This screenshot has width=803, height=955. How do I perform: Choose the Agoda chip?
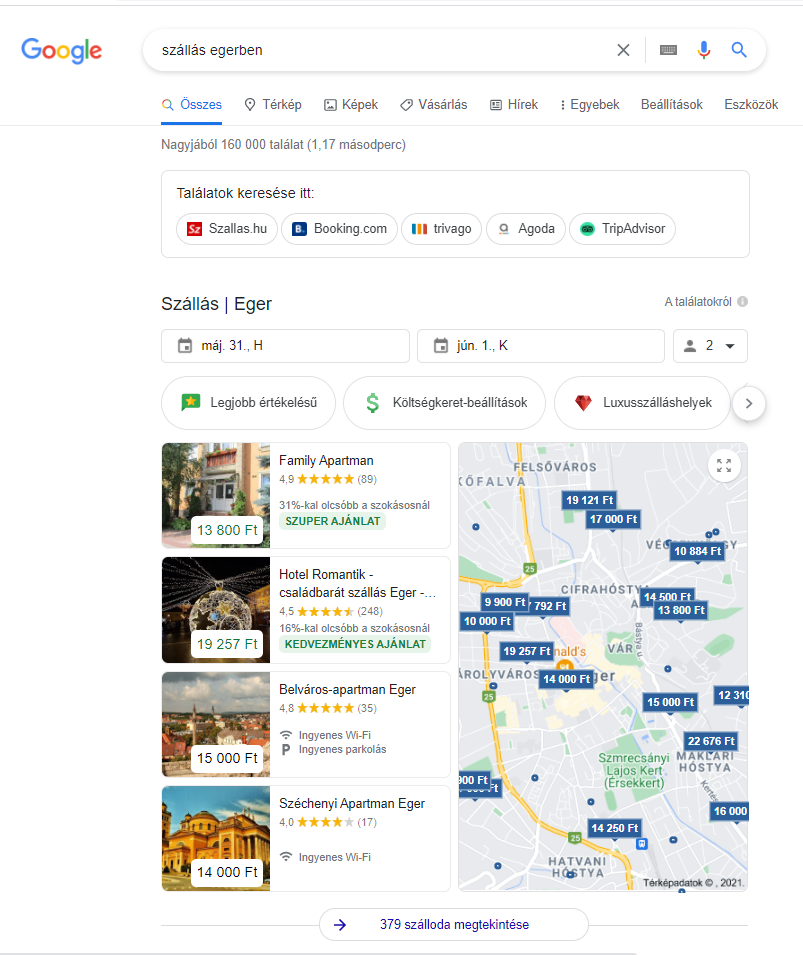click(x=526, y=229)
